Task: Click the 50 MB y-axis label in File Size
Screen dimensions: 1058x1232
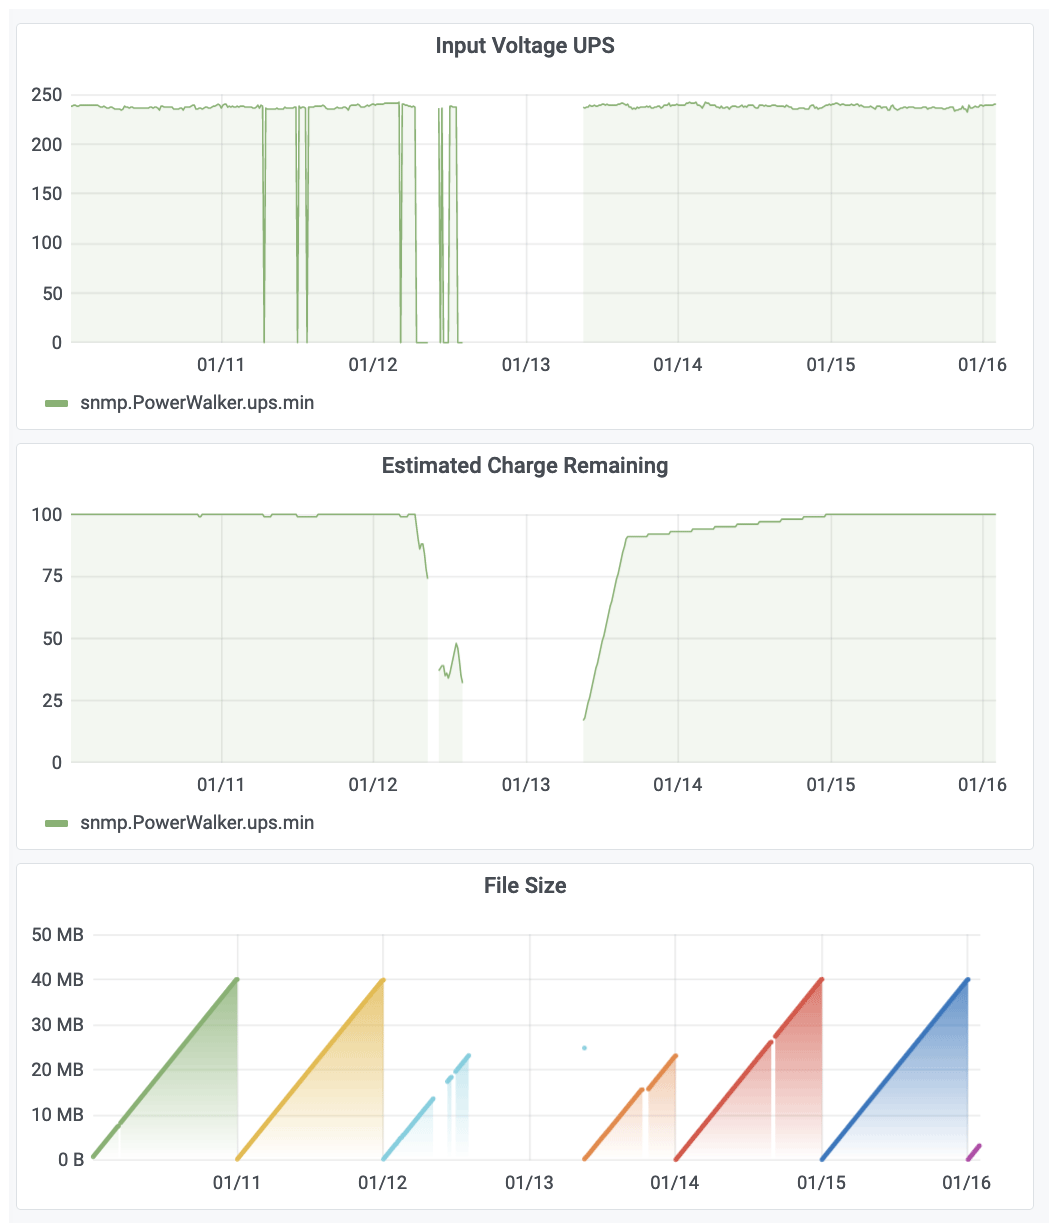Action: click(x=58, y=935)
